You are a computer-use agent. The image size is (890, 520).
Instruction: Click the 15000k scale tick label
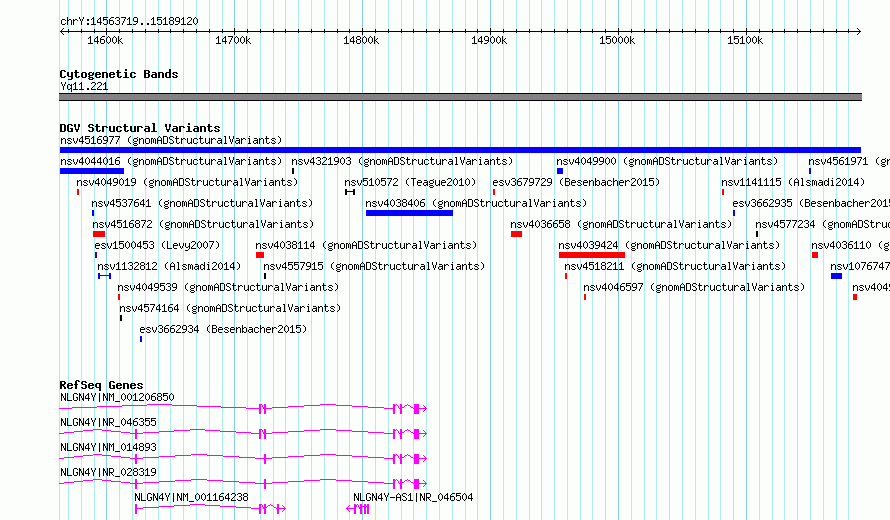pos(617,40)
